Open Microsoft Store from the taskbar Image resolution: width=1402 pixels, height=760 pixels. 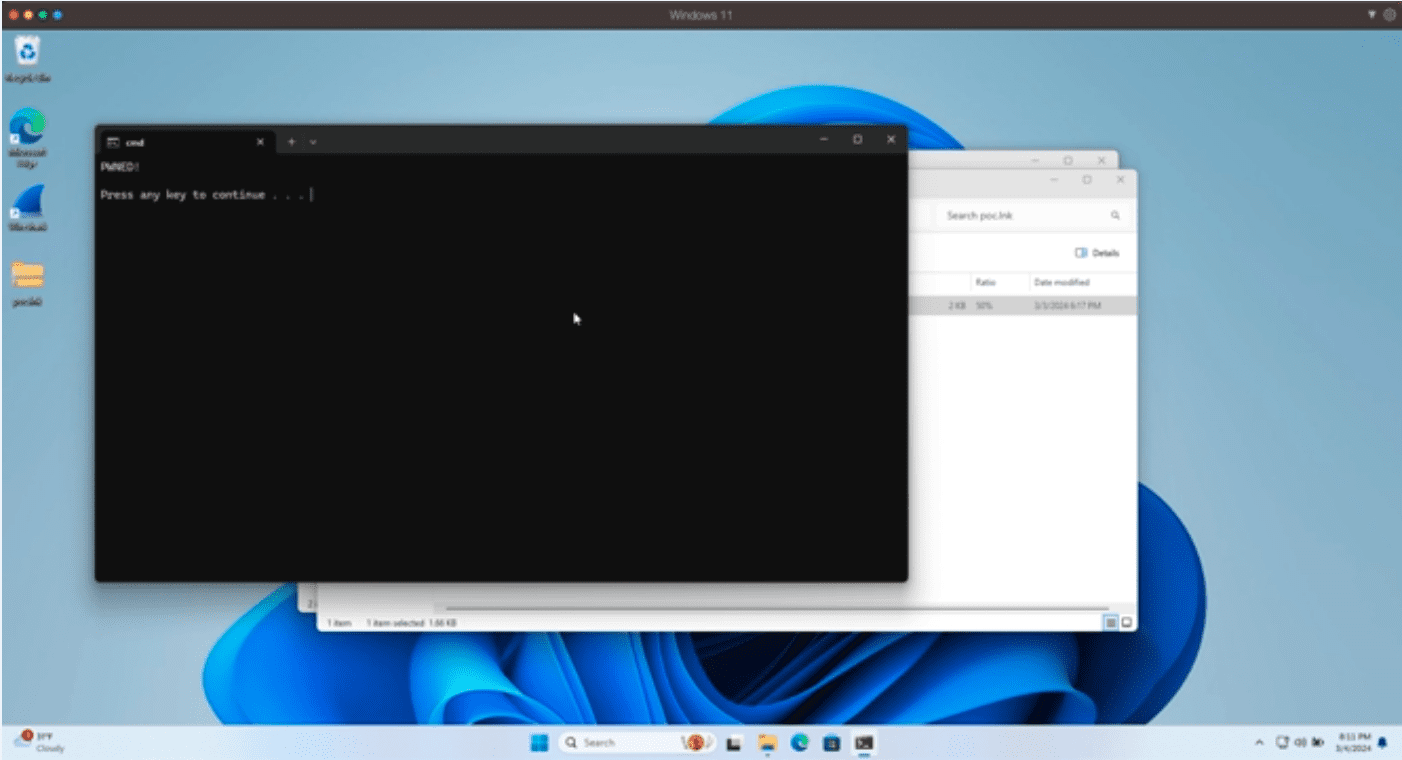click(x=831, y=743)
